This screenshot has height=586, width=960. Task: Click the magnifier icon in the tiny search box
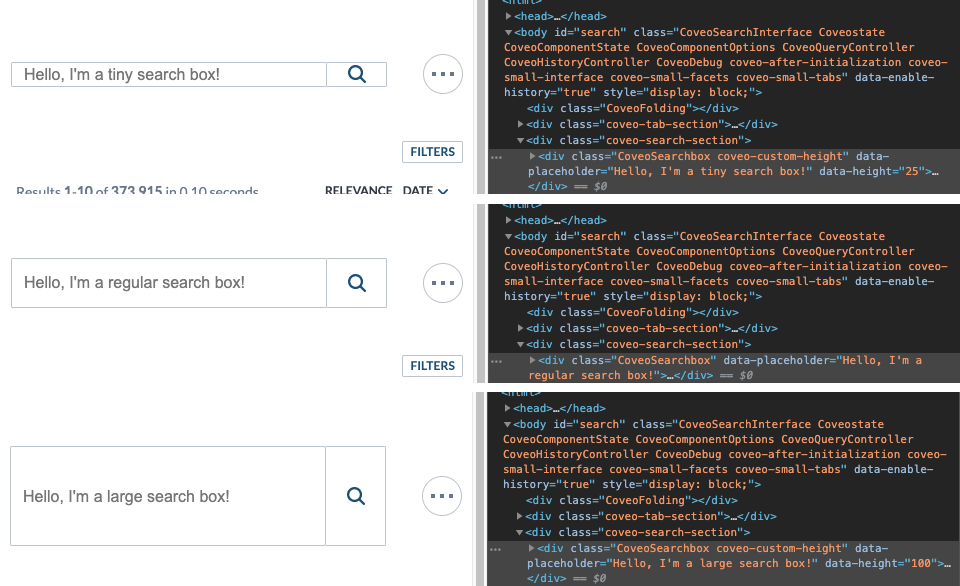(356, 74)
